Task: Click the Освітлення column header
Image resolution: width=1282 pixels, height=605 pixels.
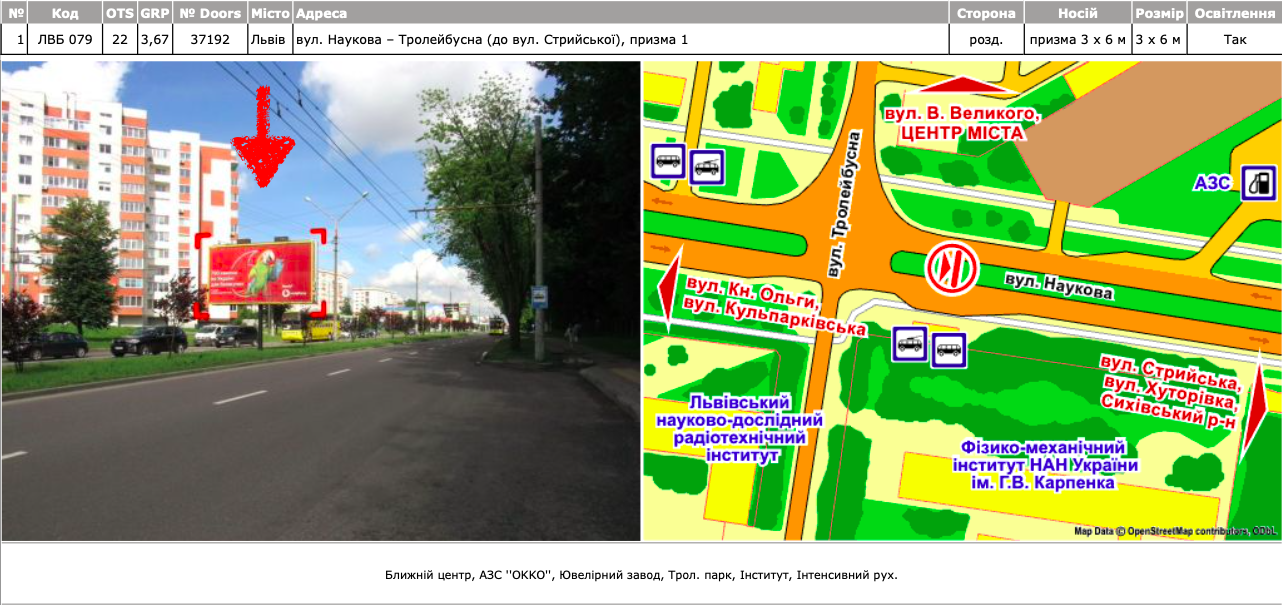Action: [x=1235, y=13]
